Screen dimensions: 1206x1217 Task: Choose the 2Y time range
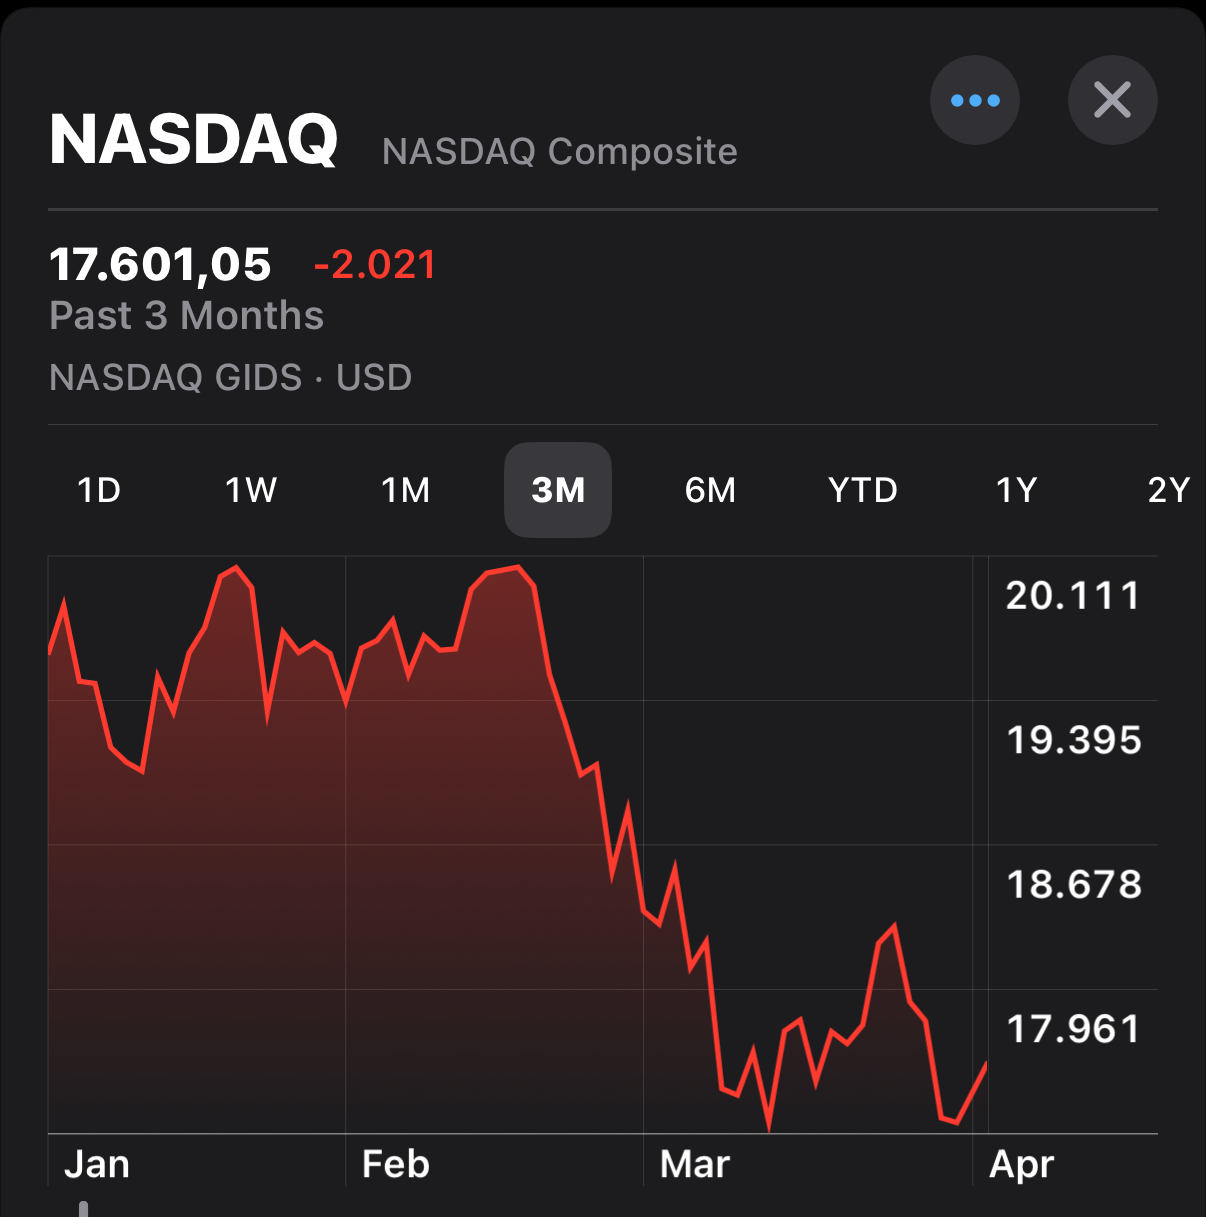(x=1168, y=490)
